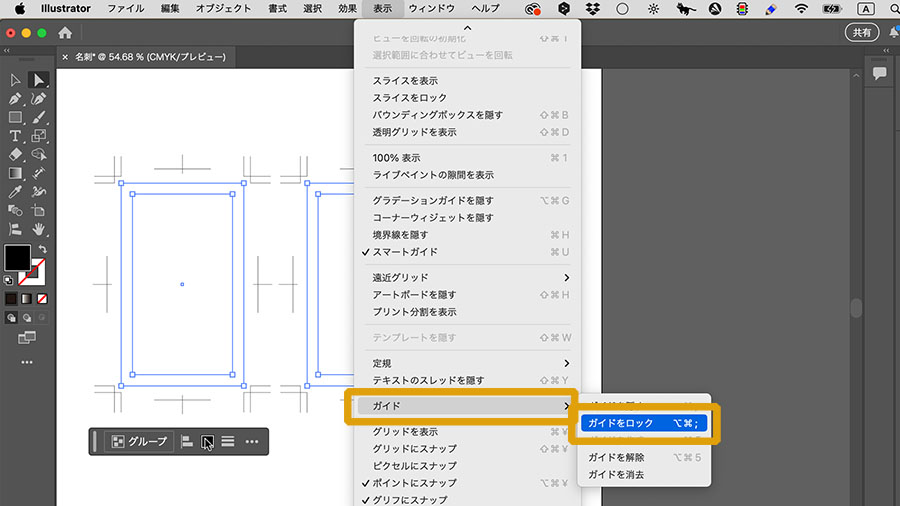Swap fill and stroke colors
900x506 pixels.
click(42, 249)
